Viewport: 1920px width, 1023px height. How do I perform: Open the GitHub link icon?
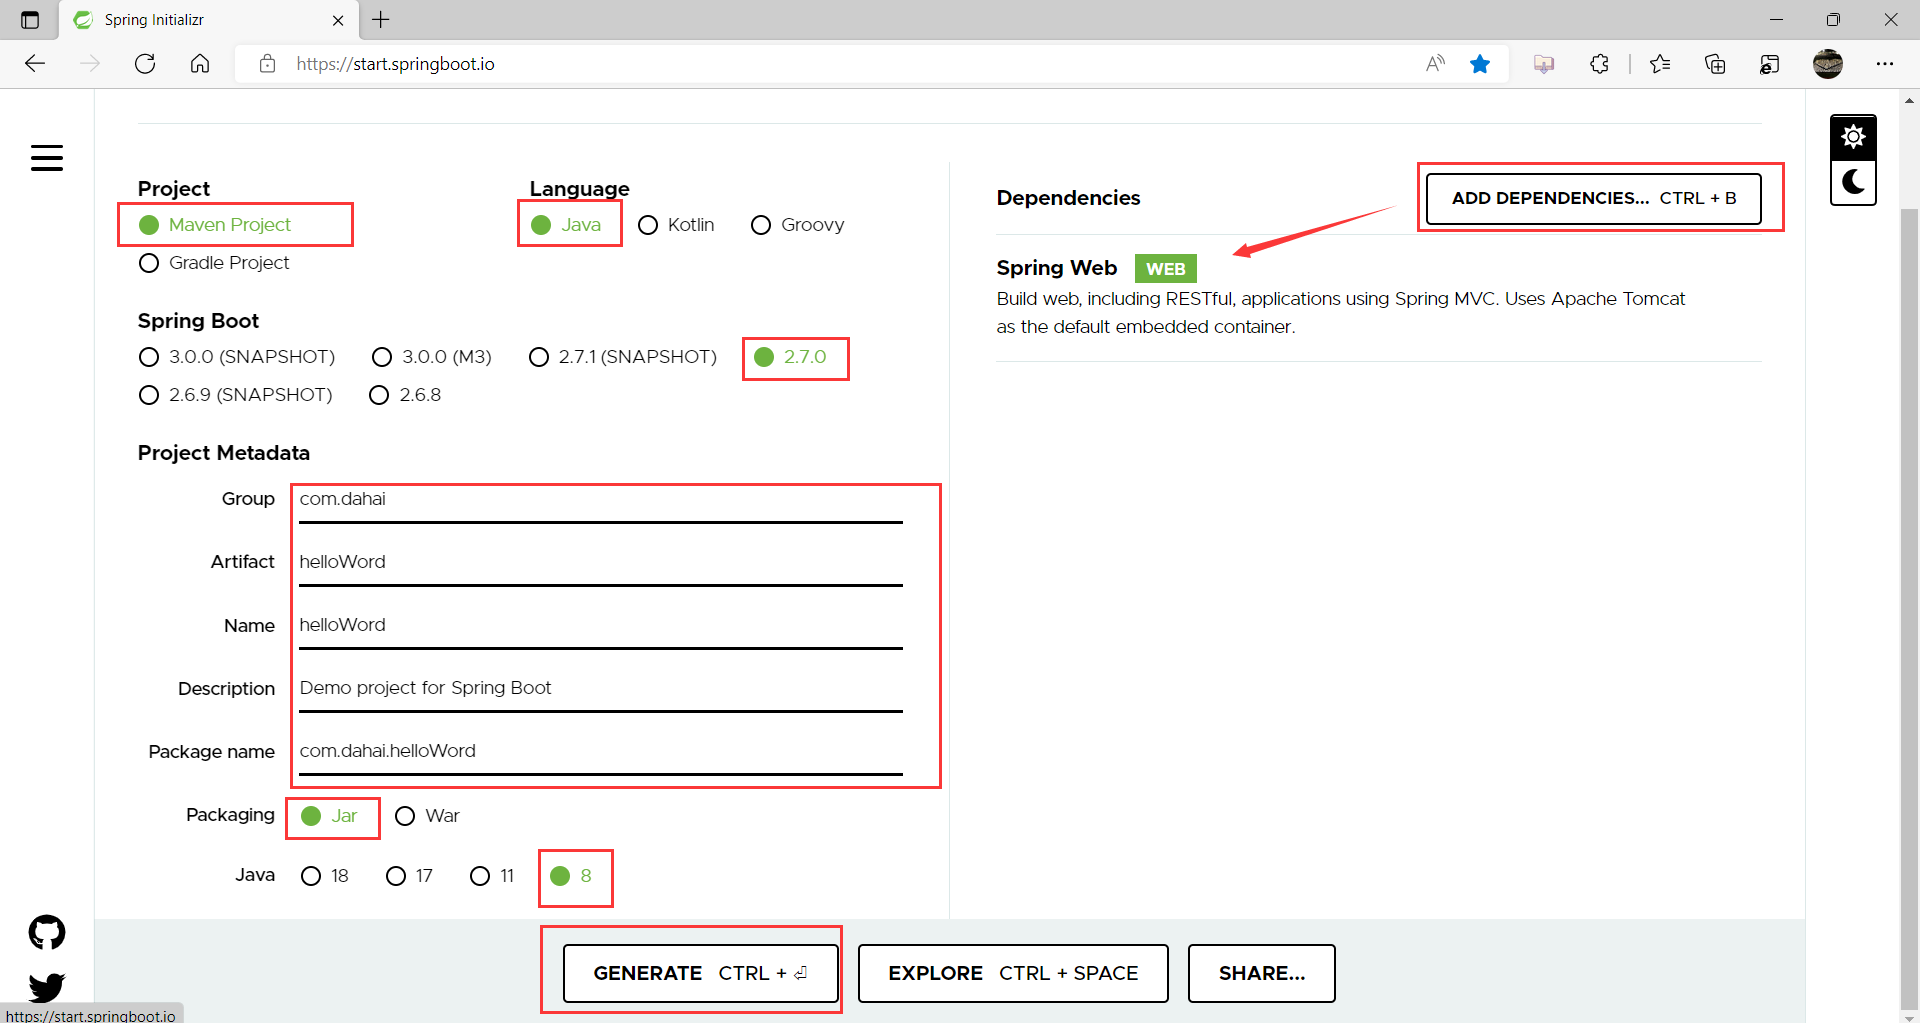point(47,932)
